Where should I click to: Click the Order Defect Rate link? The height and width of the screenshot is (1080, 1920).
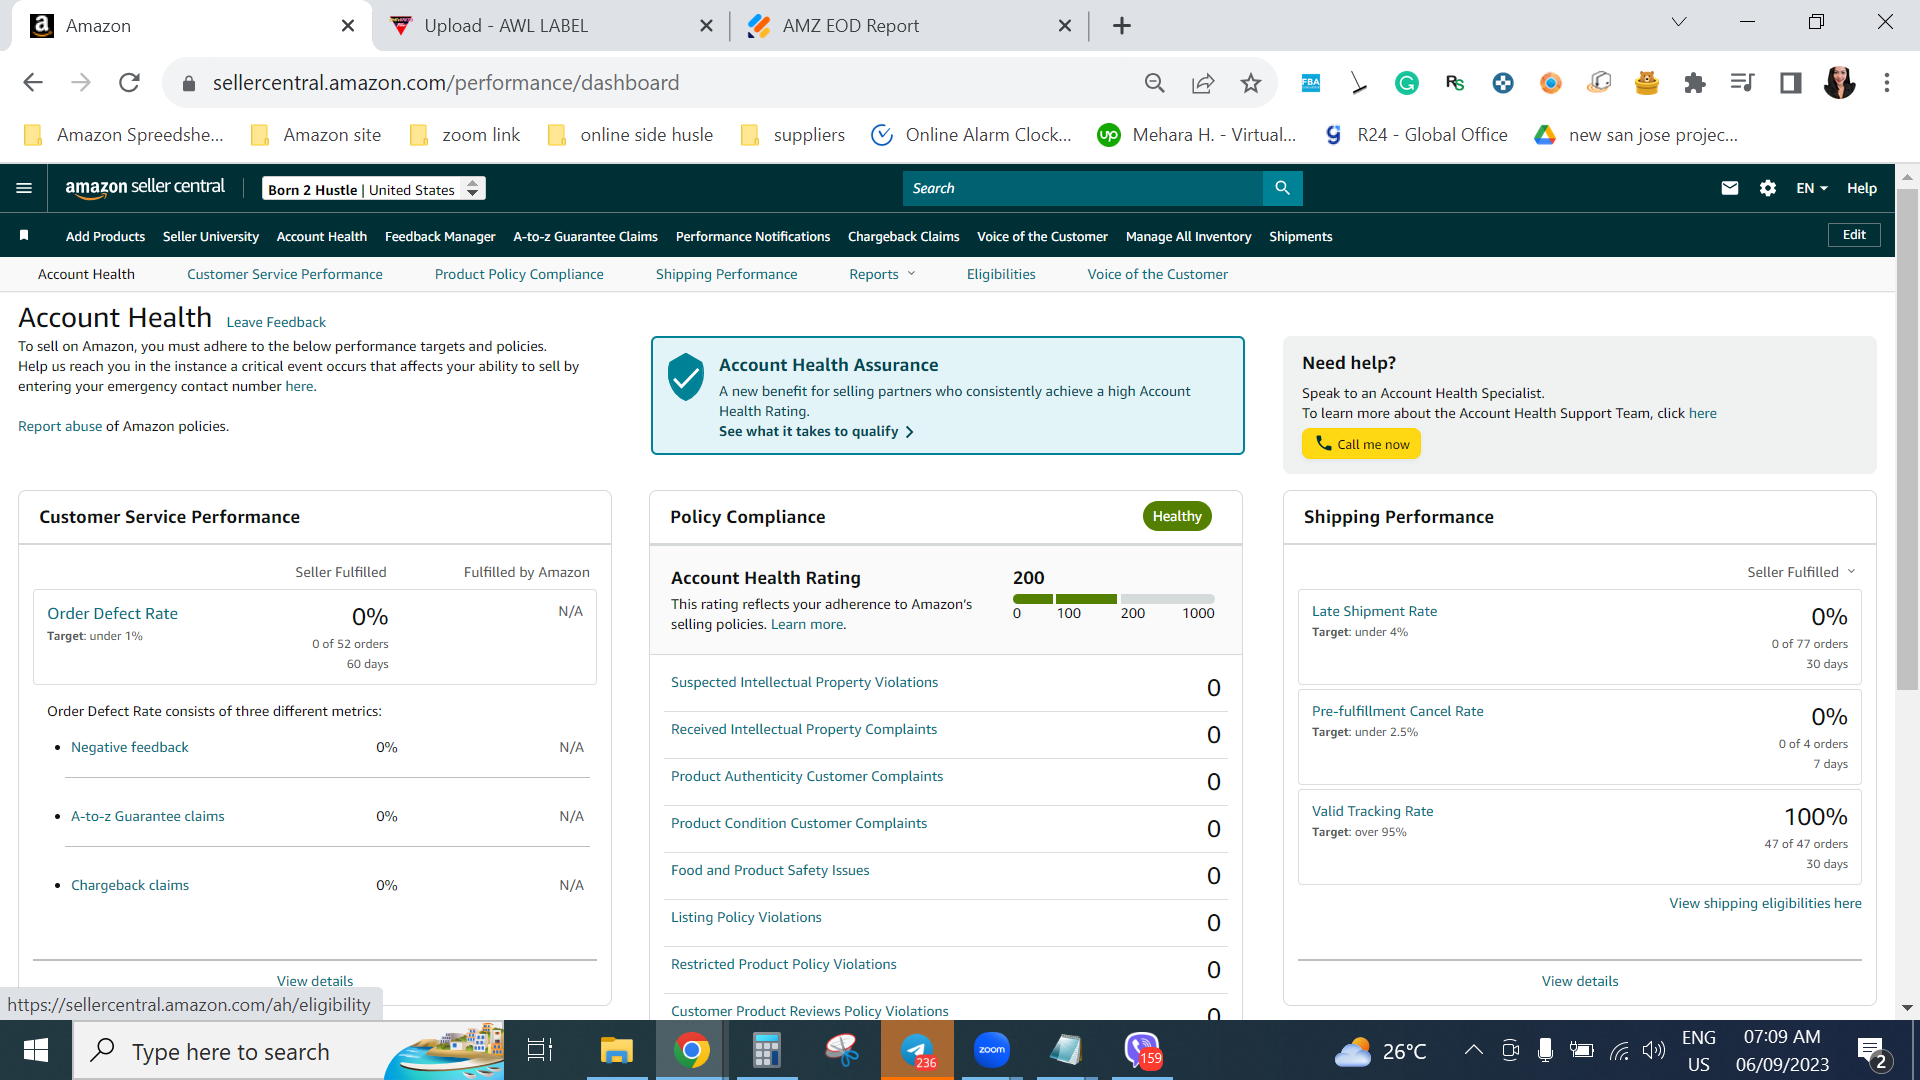point(112,614)
